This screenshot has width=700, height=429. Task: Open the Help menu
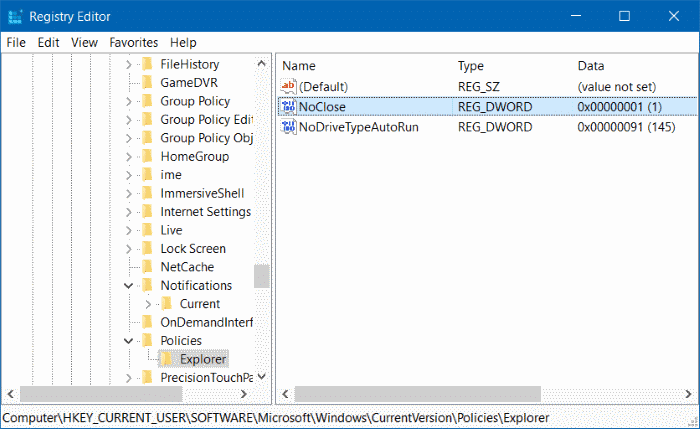[183, 42]
